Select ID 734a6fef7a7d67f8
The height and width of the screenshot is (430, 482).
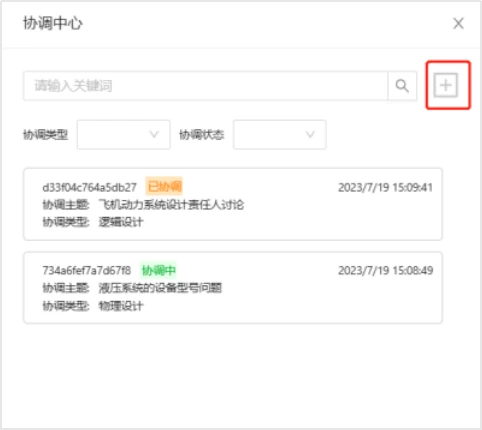(87, 270)
